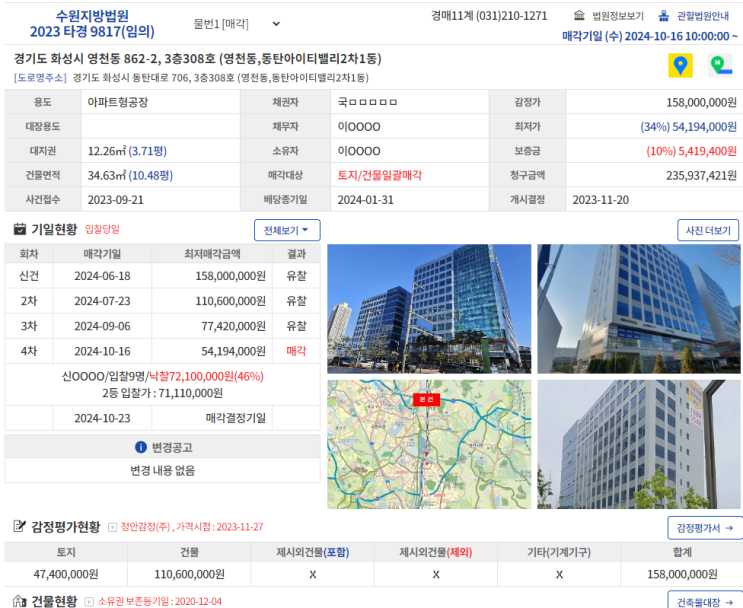This screenshot has width=743, height=608.
Task: Click 매각결정기일 date 2024-10-23
Action: point(102,418)
